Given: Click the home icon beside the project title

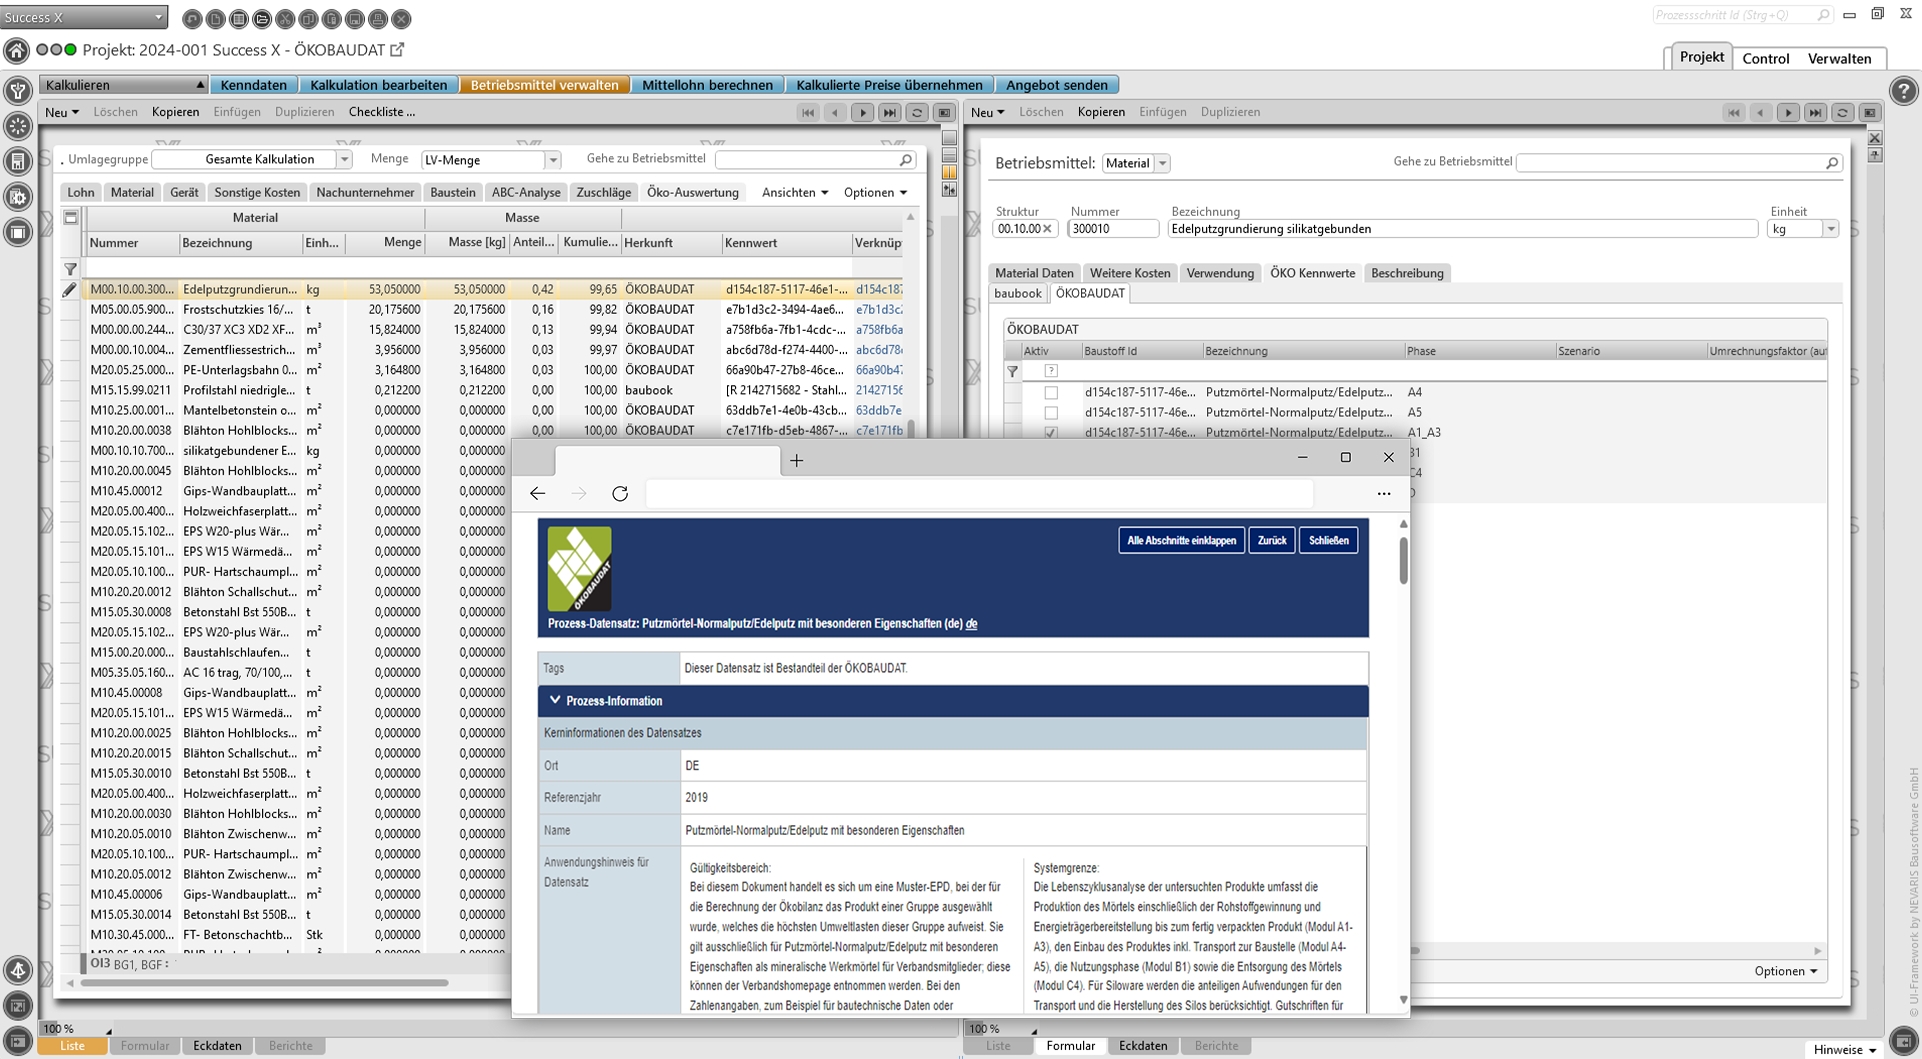Looking at the screenshot, I should coord(16,50).
